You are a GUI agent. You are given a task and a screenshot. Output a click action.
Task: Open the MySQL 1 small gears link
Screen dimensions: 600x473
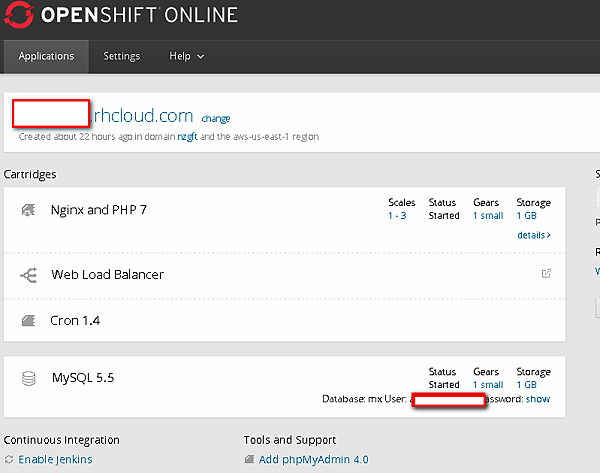(x=488, y=385)
